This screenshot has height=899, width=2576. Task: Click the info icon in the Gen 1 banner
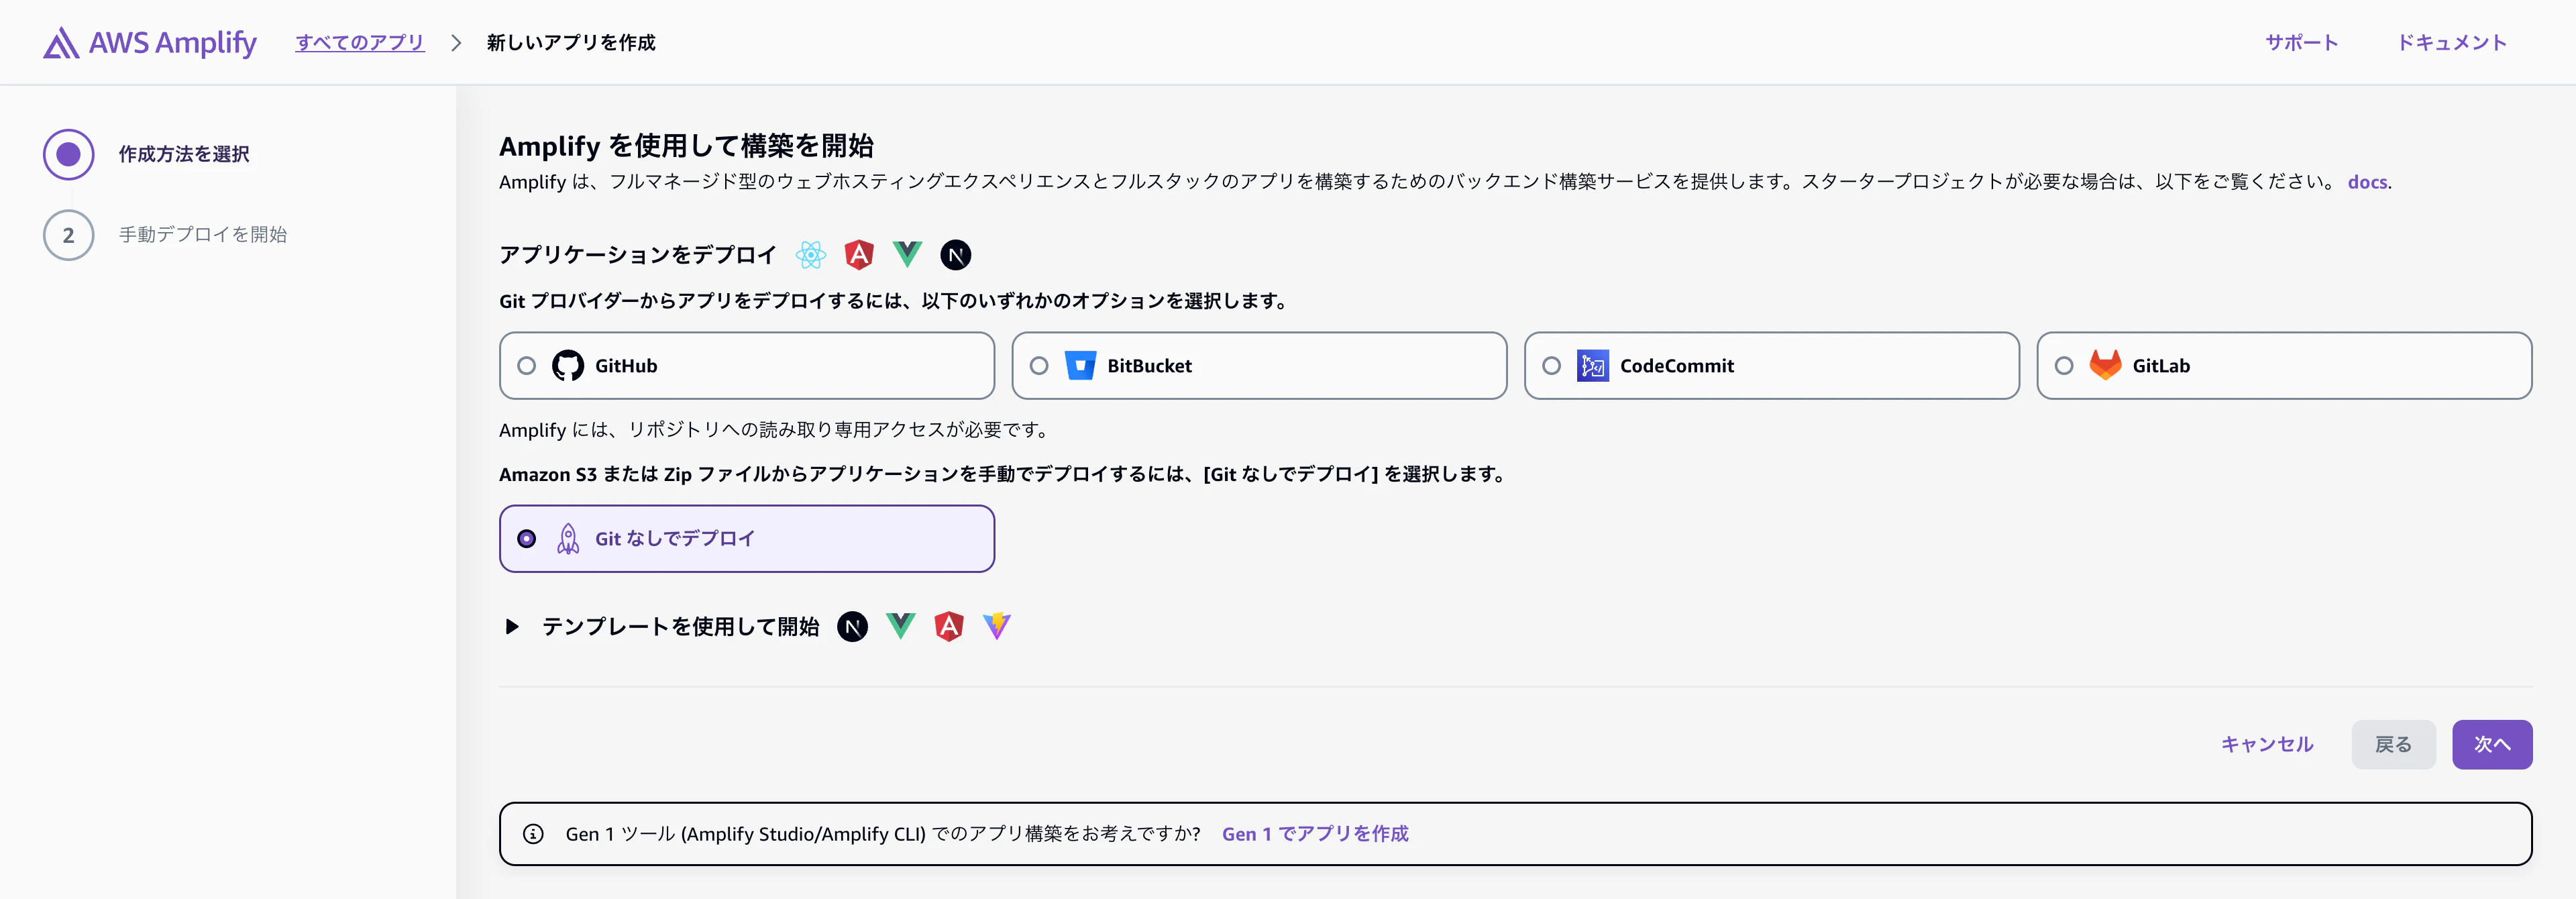click(533, 833)
